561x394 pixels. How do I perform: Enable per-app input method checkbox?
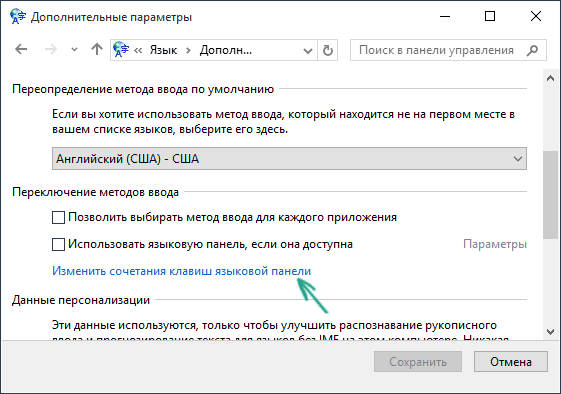tap(58, 217)
